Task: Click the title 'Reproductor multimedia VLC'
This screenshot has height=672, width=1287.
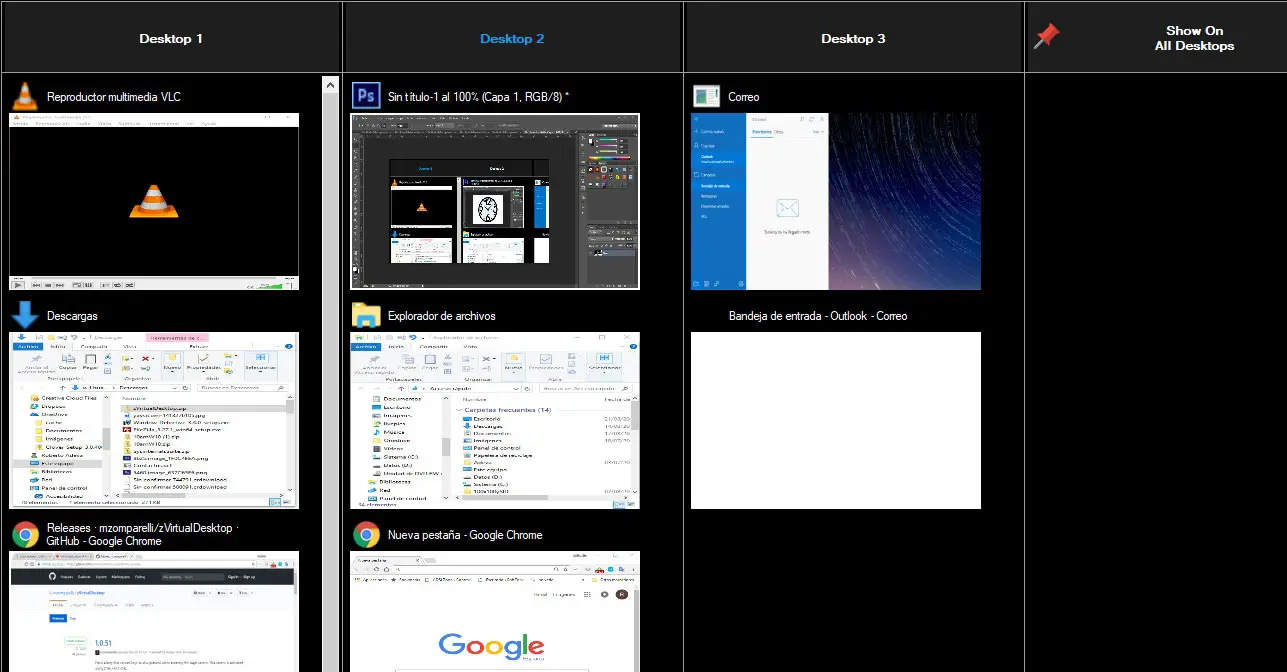Action: pyautogui.click(x=114, y=97)
